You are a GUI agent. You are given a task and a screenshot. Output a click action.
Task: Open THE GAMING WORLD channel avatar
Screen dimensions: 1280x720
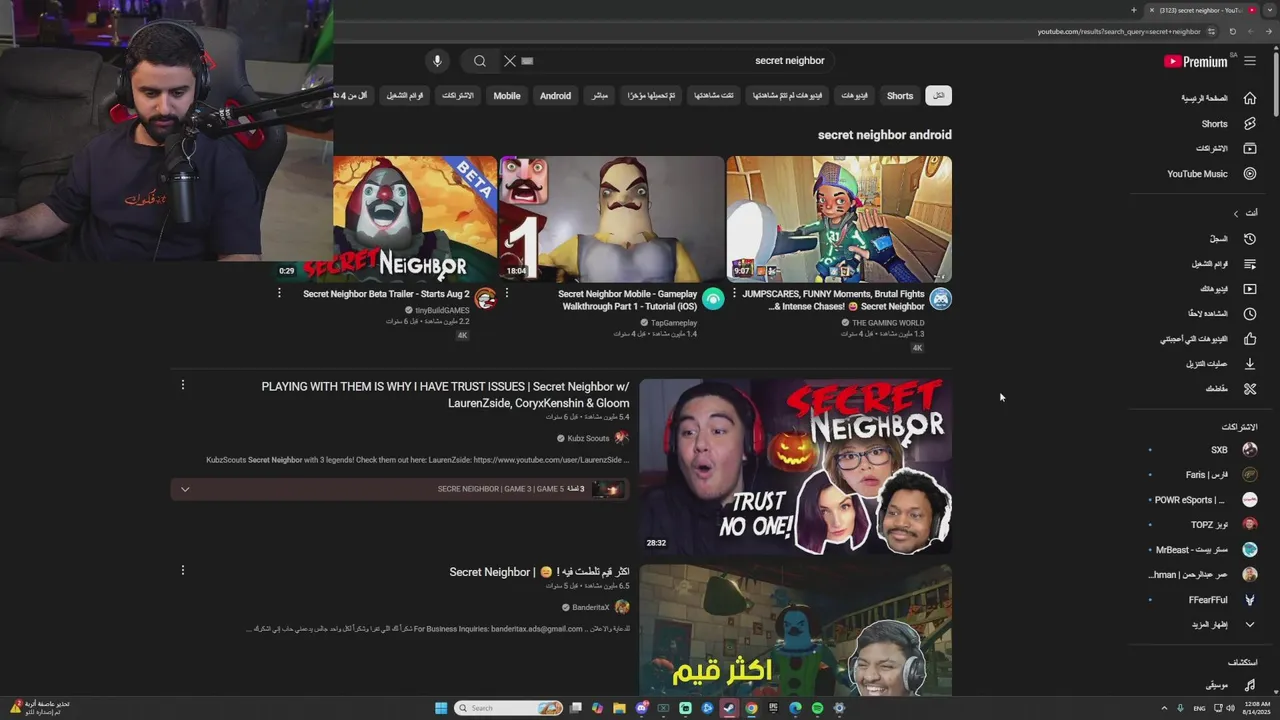[x=940, y=298]
